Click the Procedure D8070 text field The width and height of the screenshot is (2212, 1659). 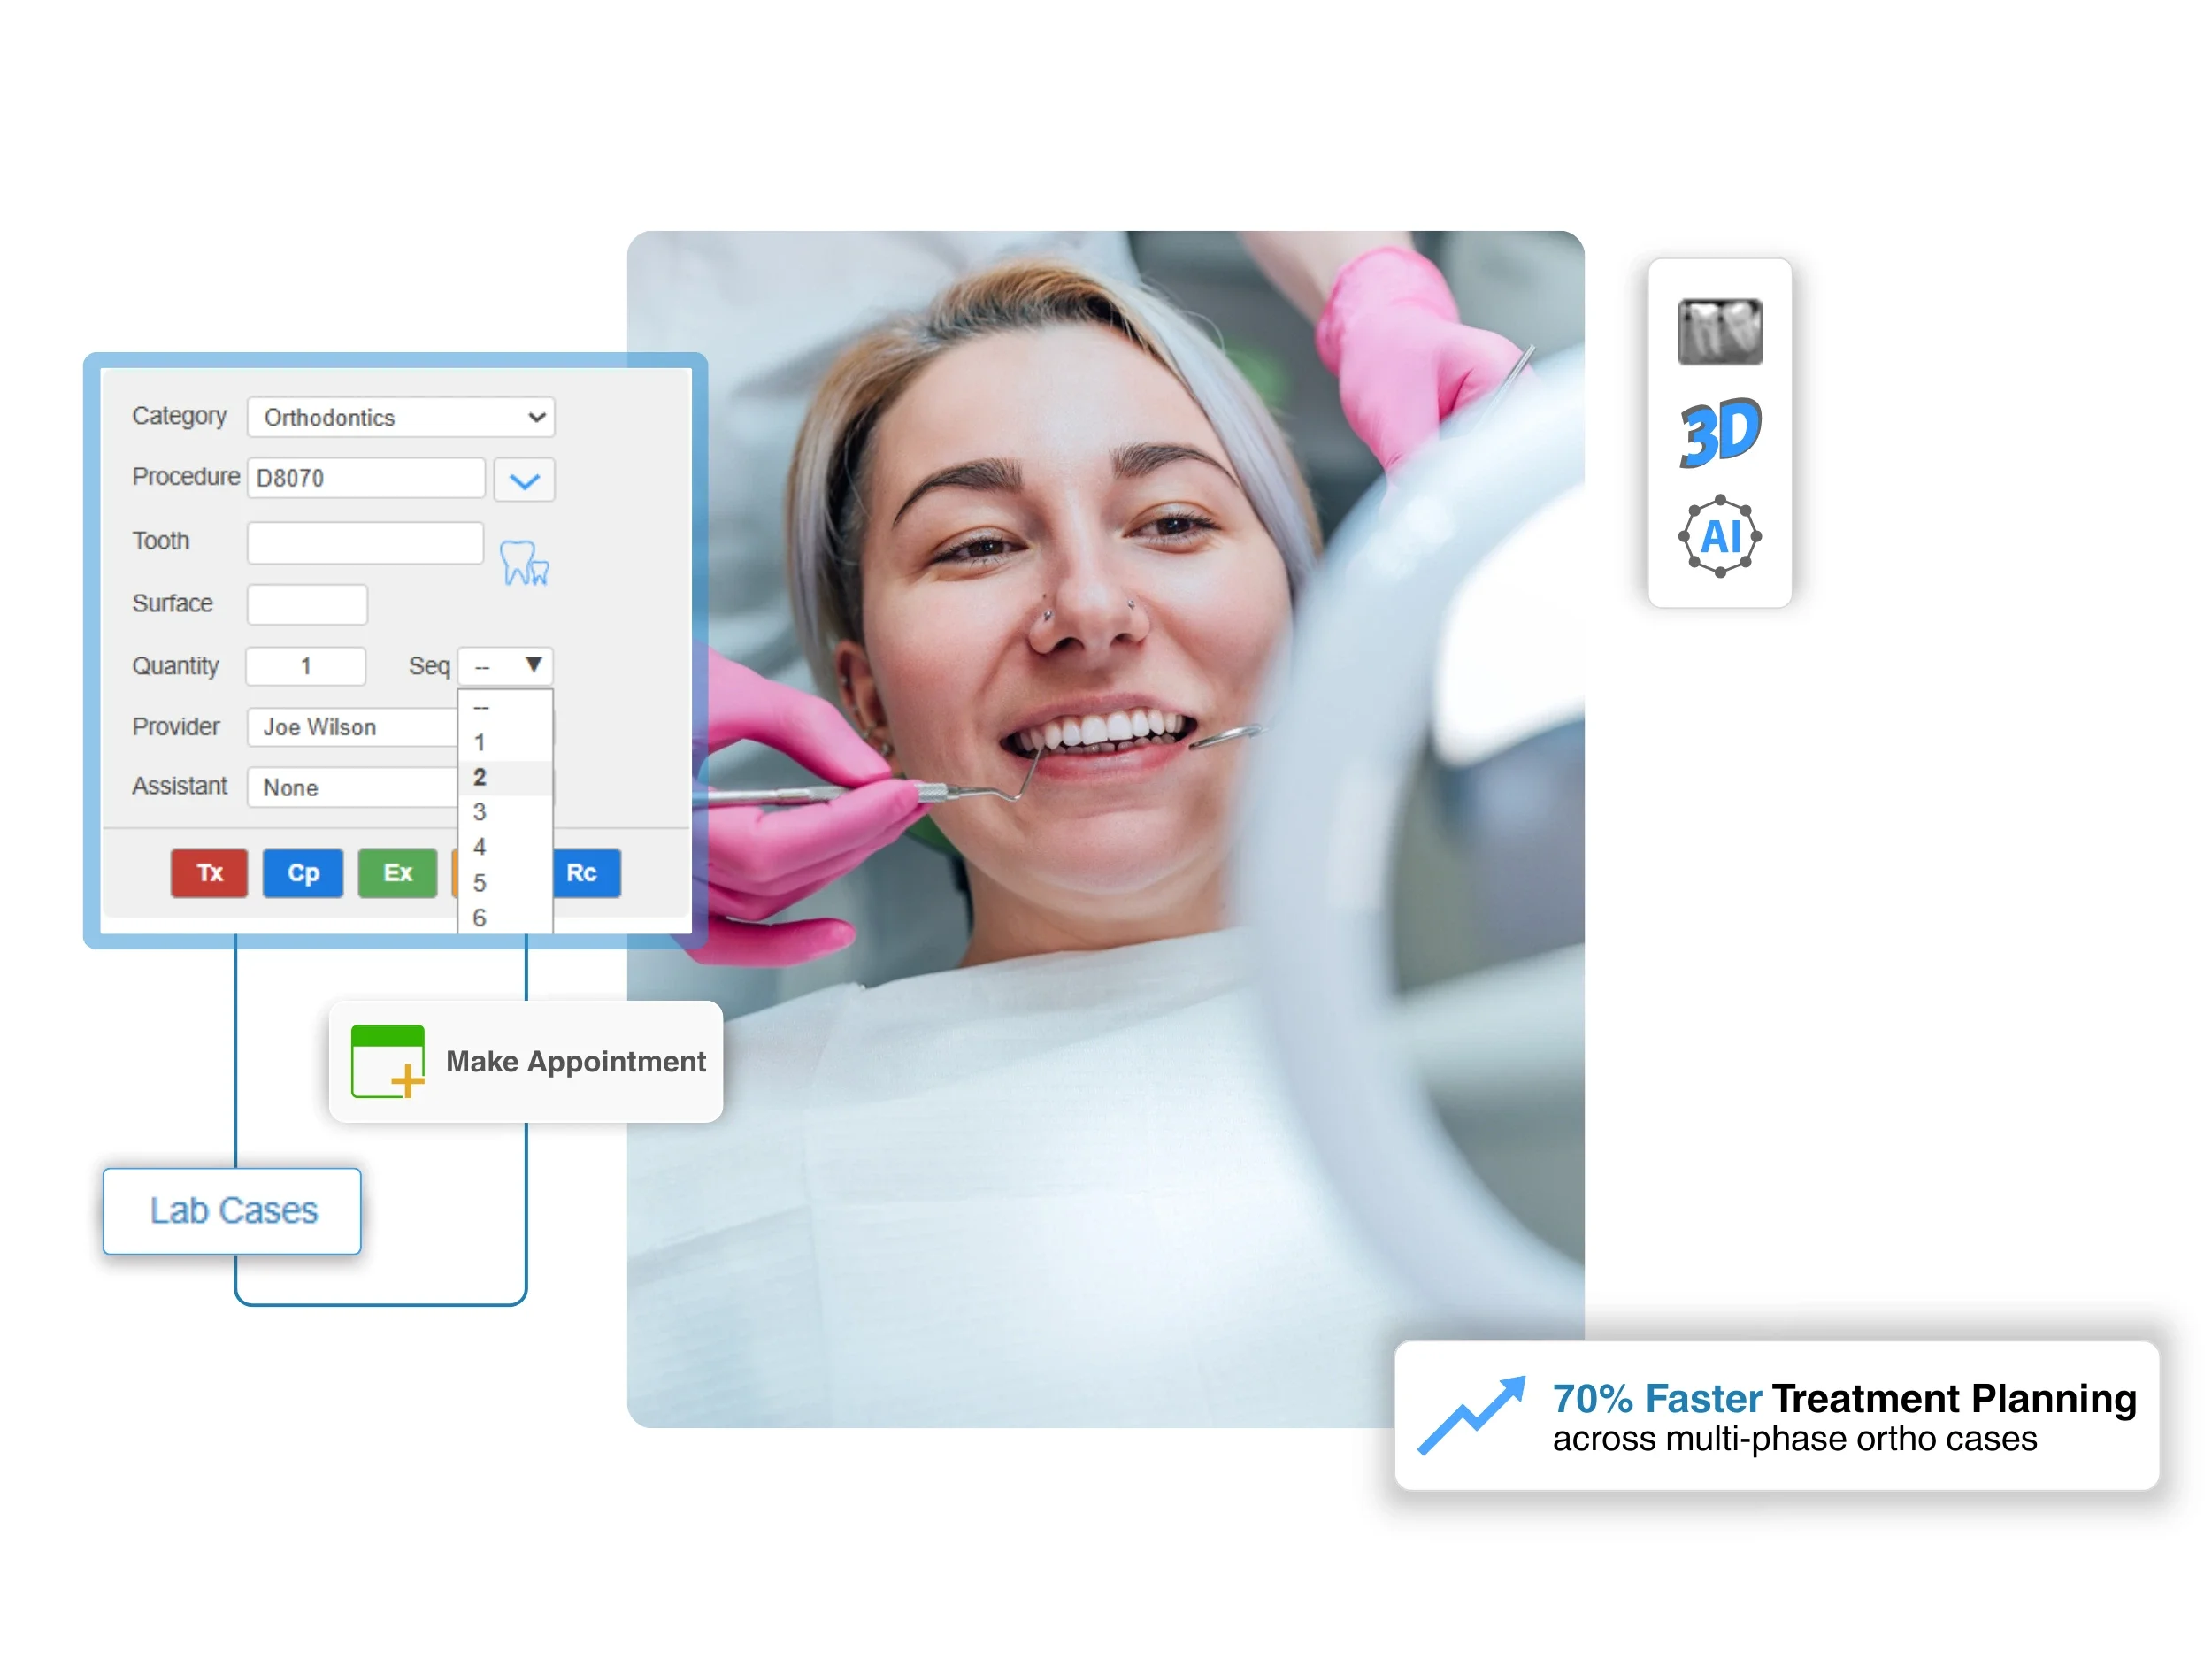365,478
